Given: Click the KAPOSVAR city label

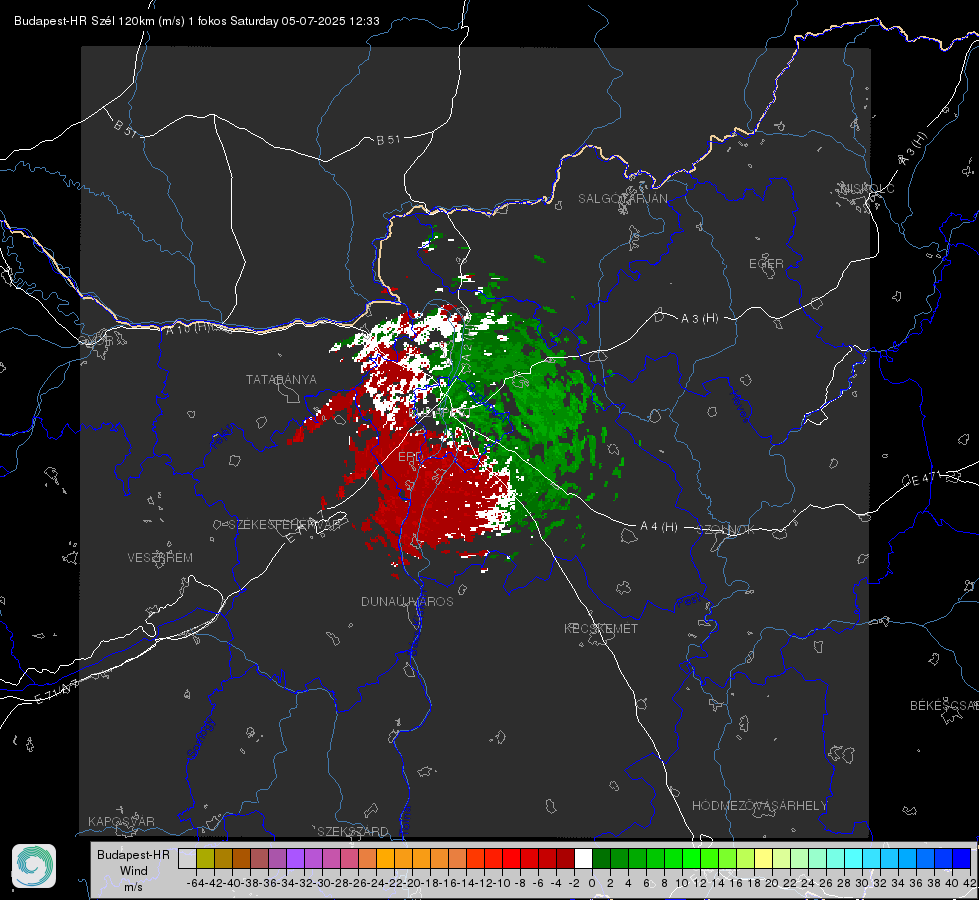Looking at the screenshot, I should 121,821.
